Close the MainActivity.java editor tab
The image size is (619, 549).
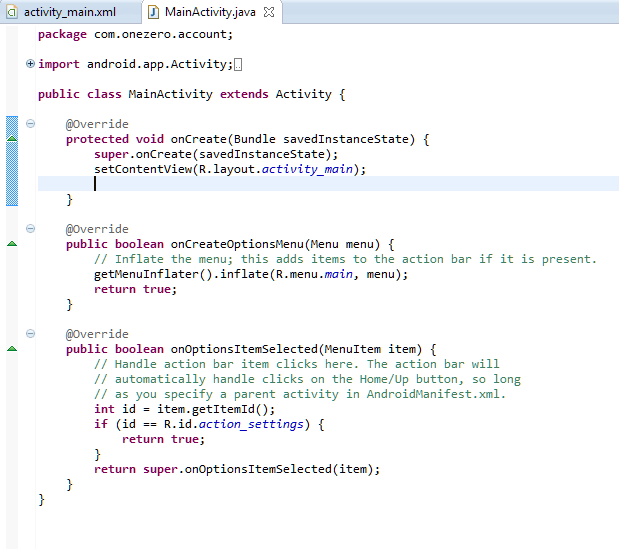269,12
